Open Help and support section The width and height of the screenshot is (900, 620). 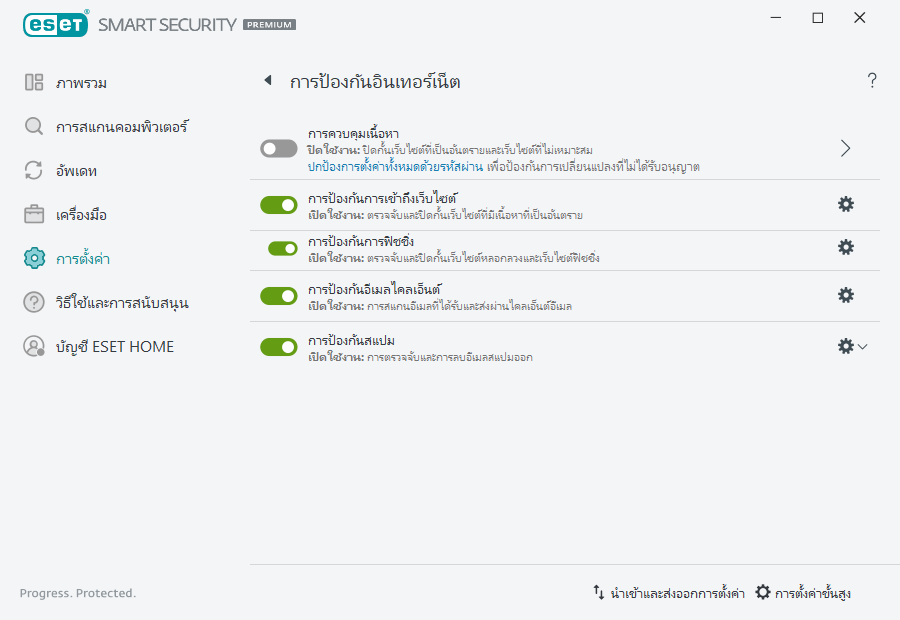[30, 302]
